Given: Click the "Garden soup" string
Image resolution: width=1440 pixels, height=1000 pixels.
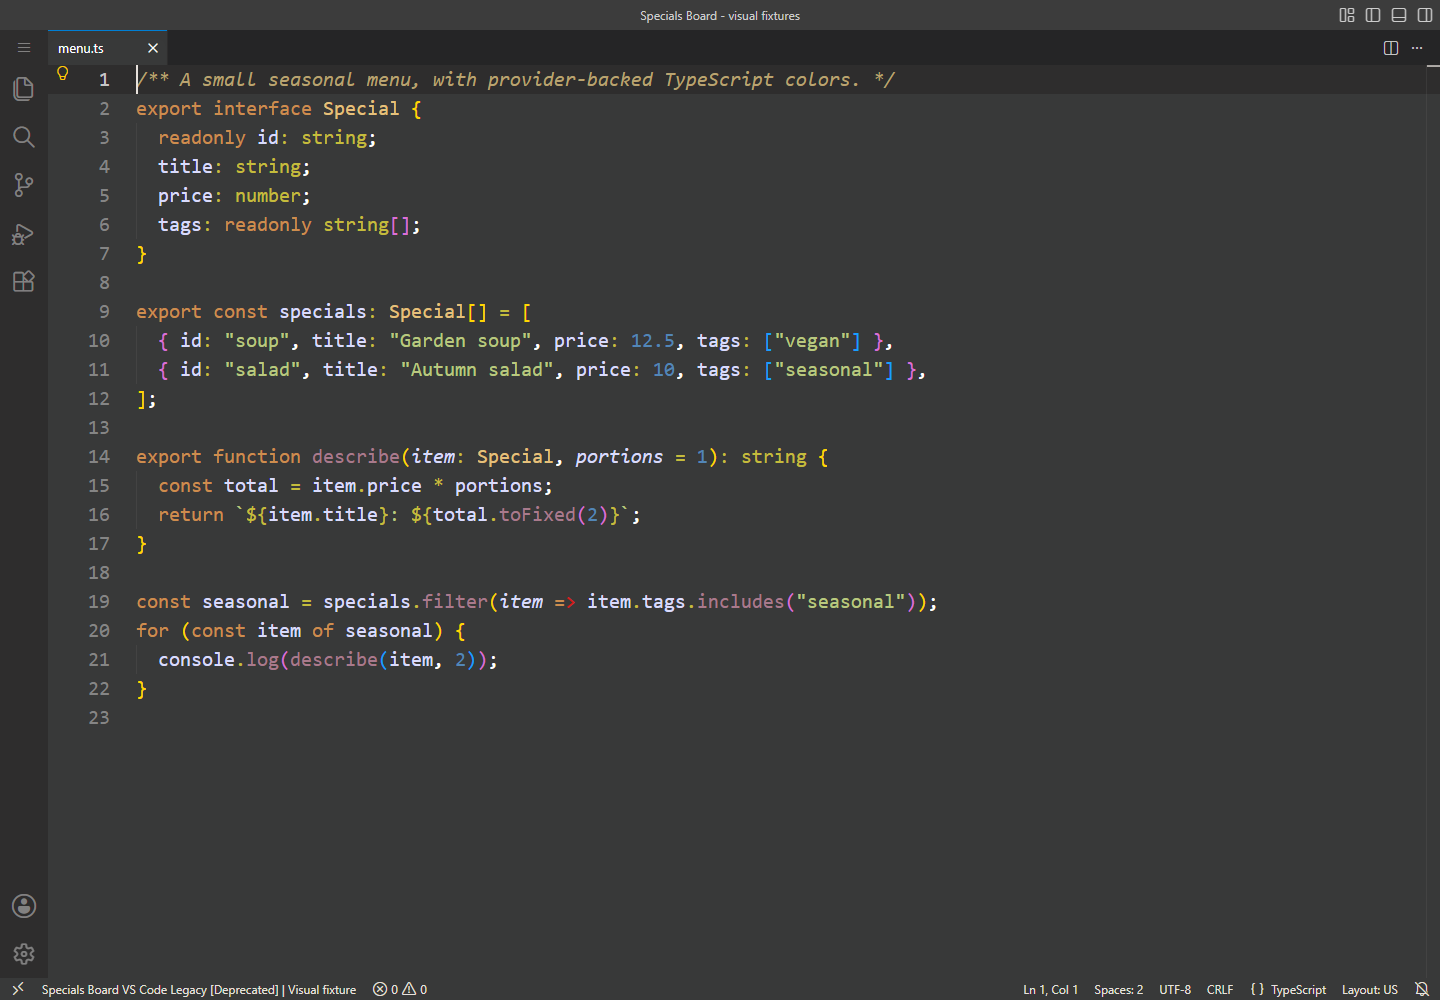Looking at the screenshot, I should [460, 341].
